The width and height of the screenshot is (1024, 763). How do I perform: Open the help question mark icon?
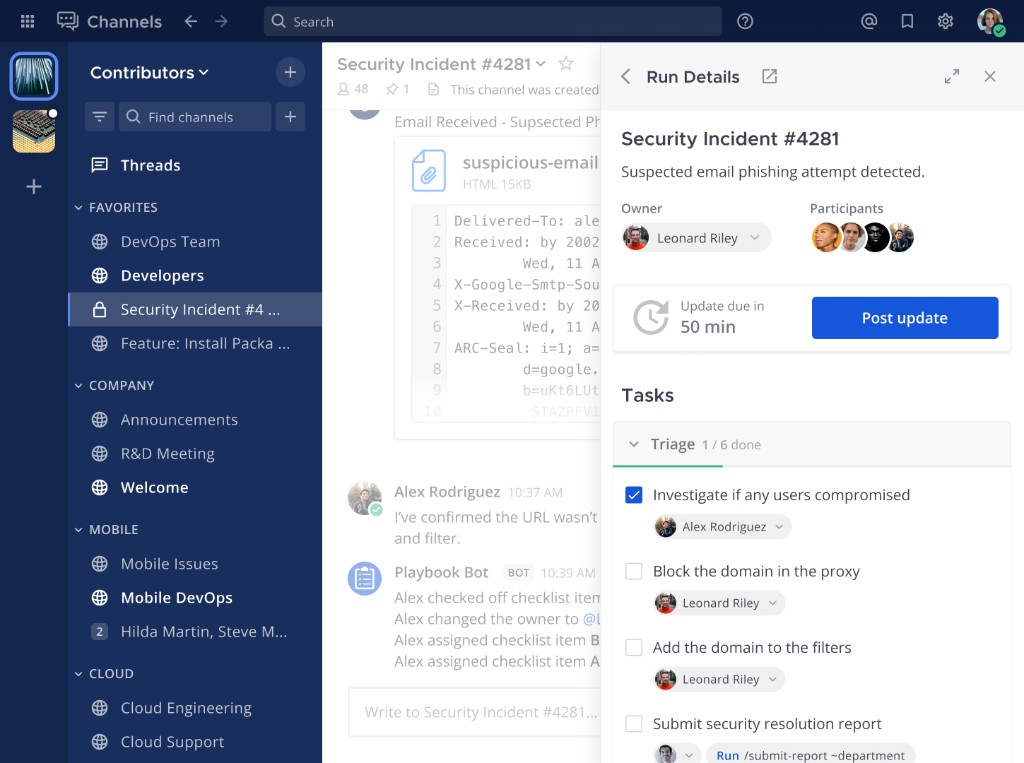pos(745,22)
